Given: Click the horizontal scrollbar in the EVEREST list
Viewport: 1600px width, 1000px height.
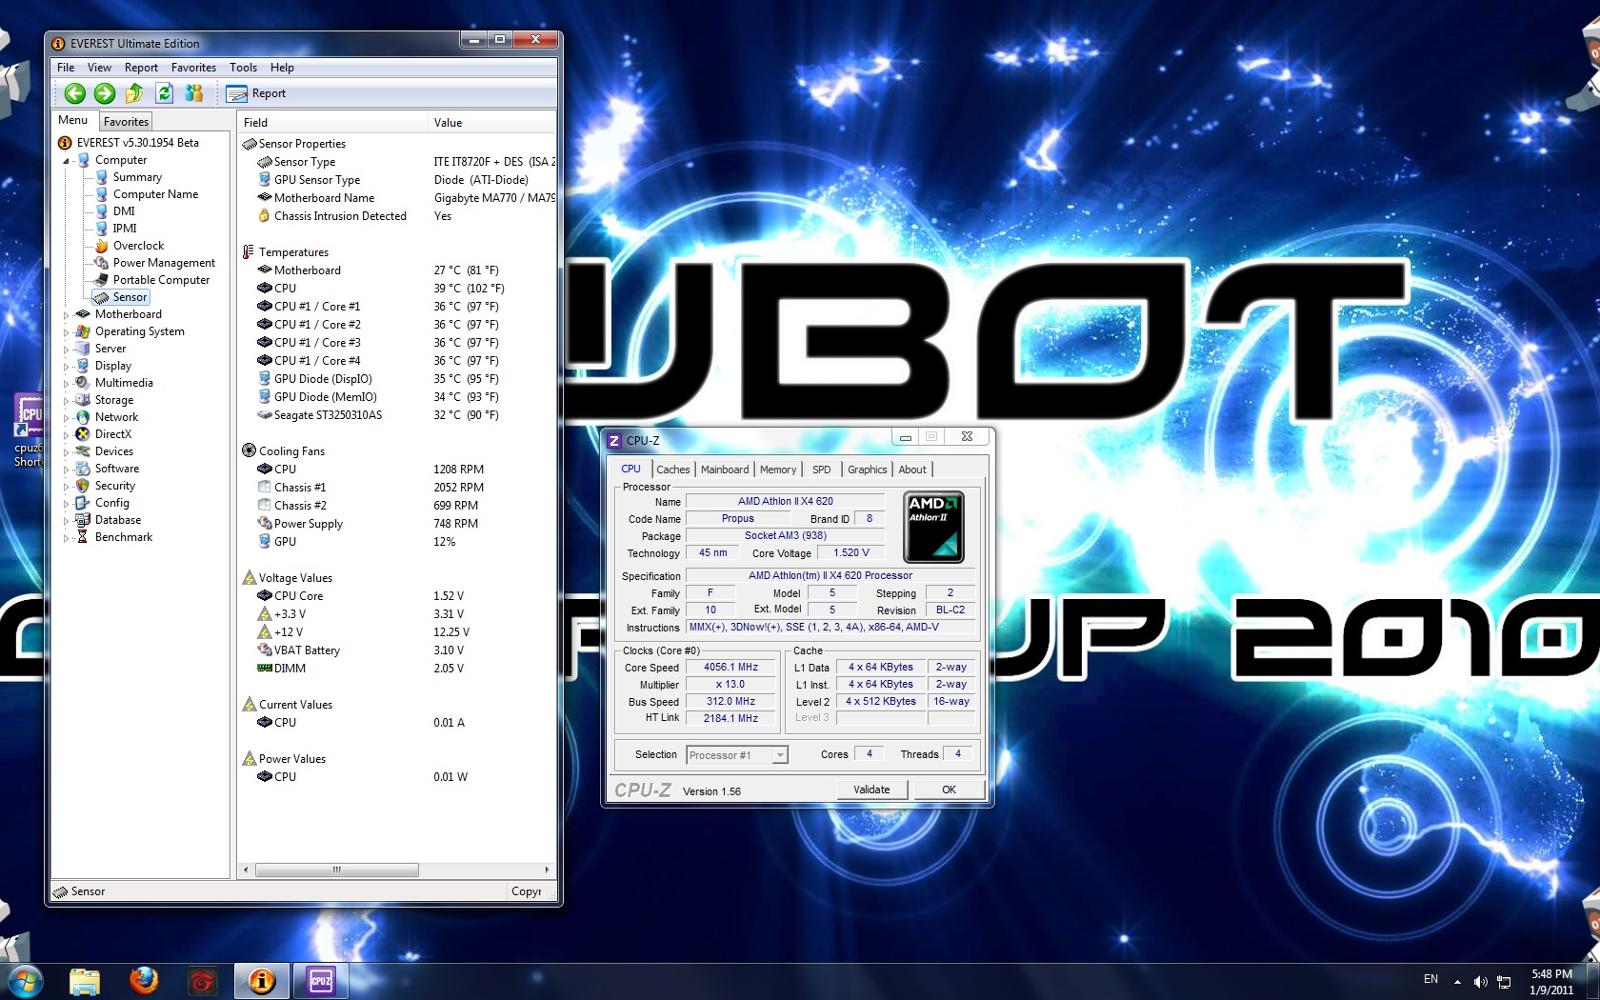Looking at the screenshot, I should (x=336, y=870).
